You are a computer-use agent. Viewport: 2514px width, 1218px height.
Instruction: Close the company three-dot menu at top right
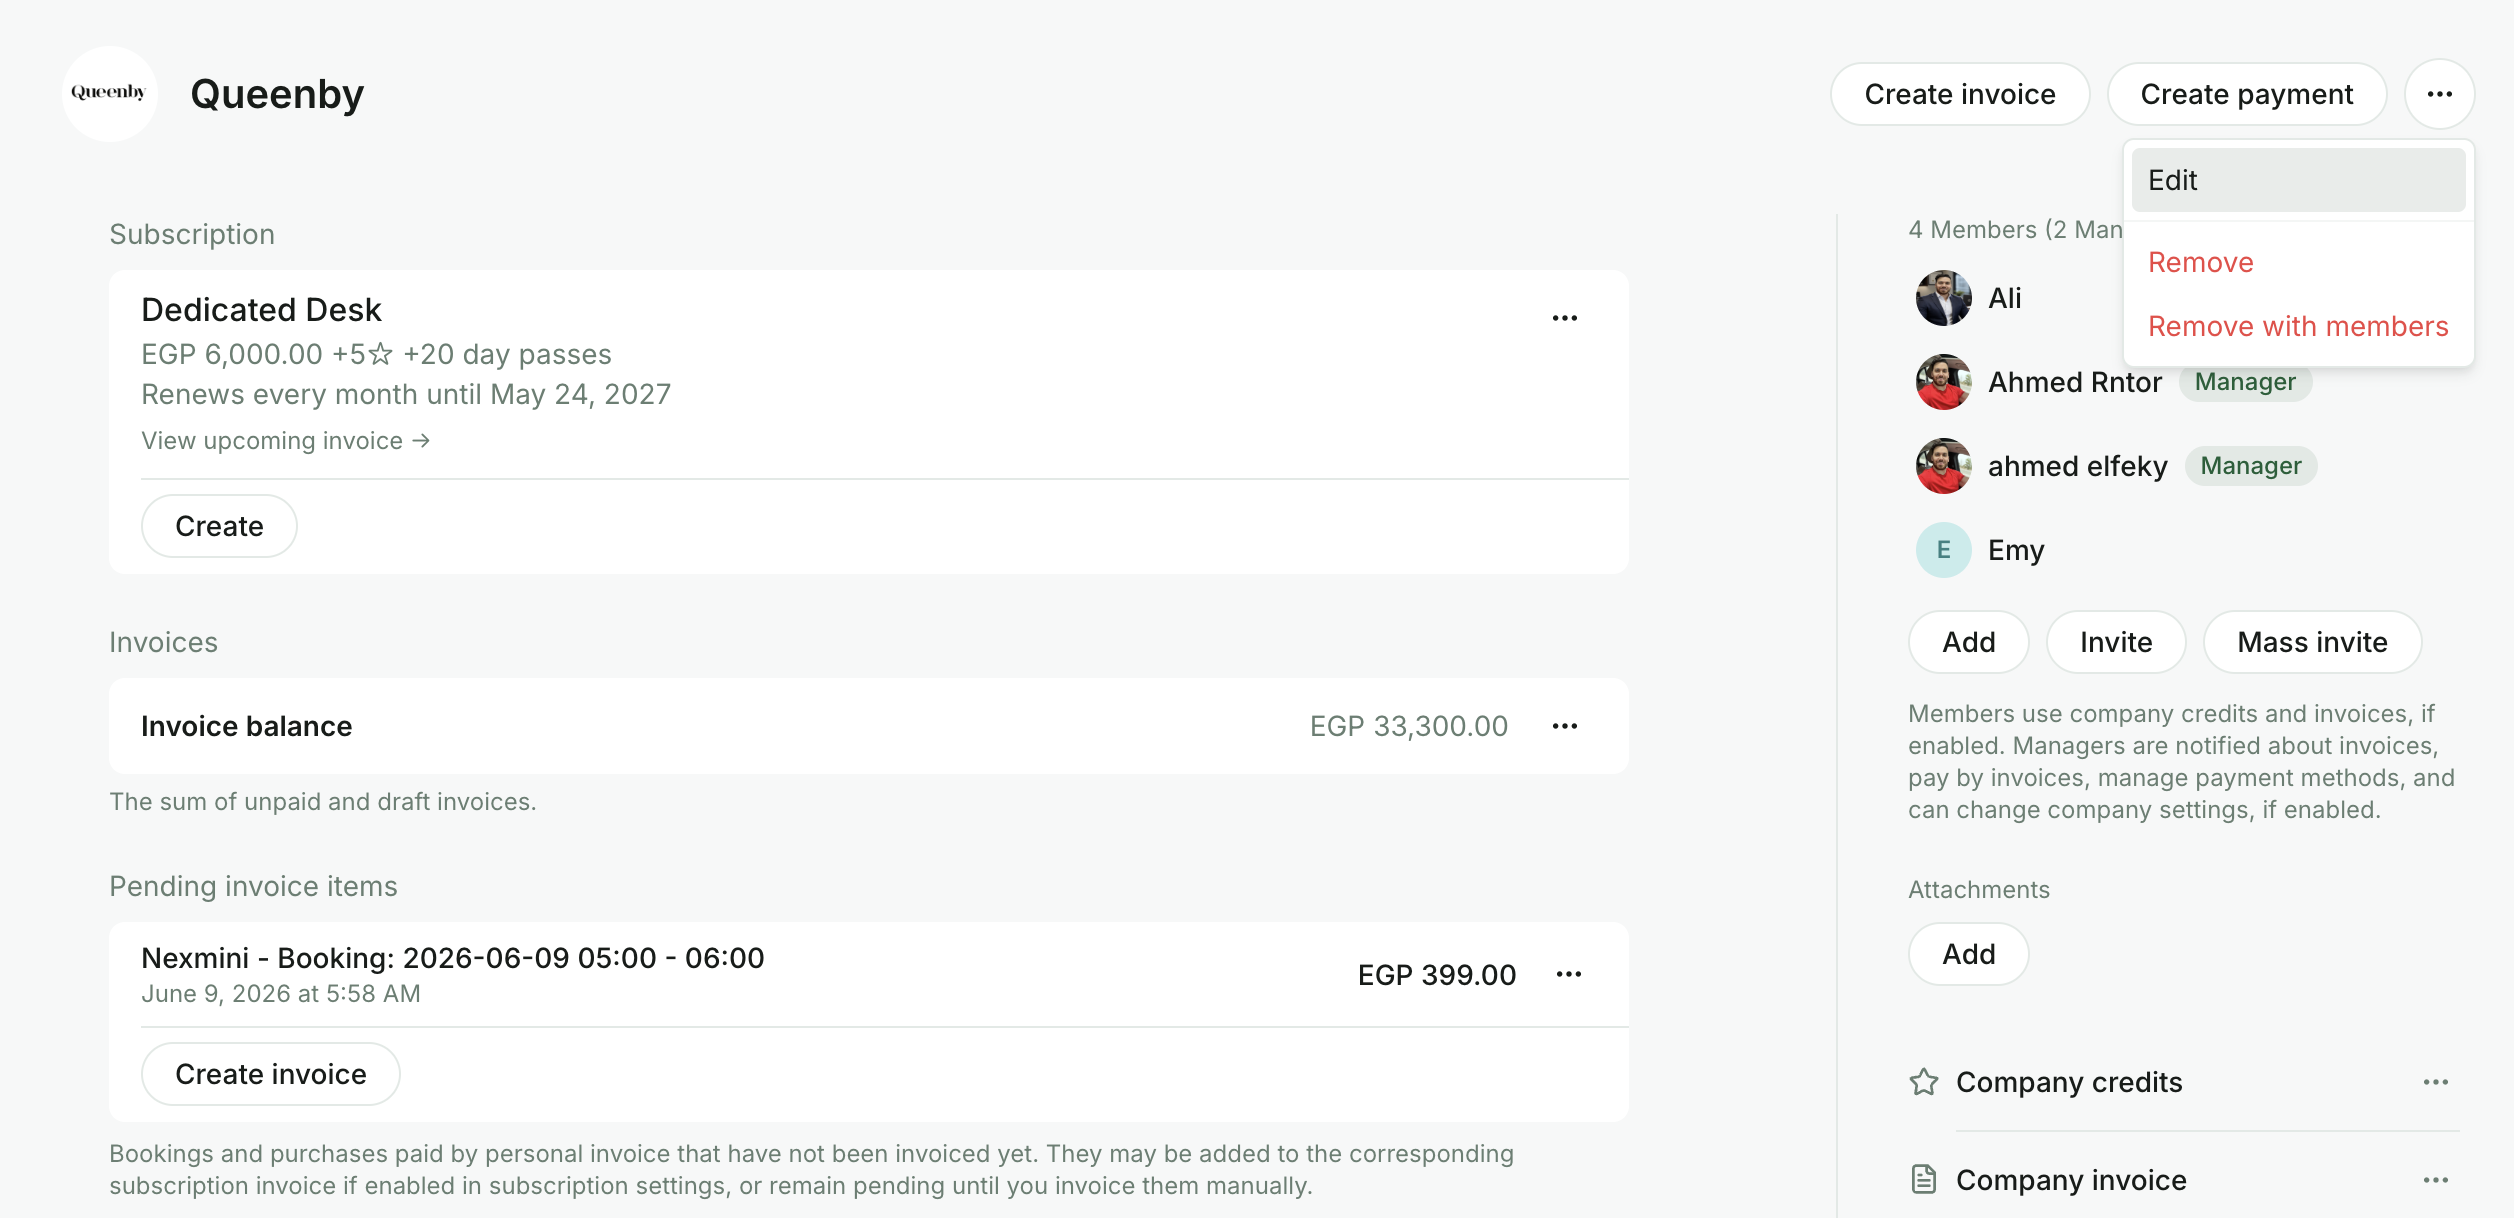2440,94
